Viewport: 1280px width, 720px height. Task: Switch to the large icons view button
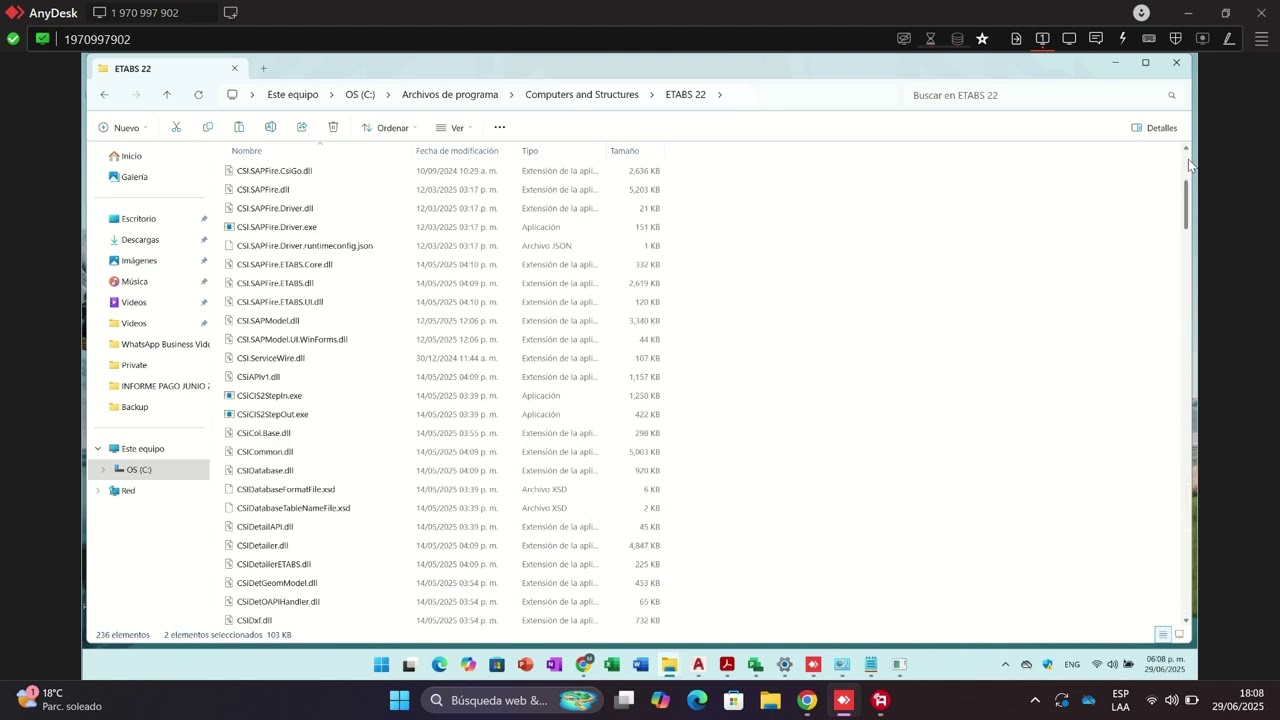click(1179, 634)
